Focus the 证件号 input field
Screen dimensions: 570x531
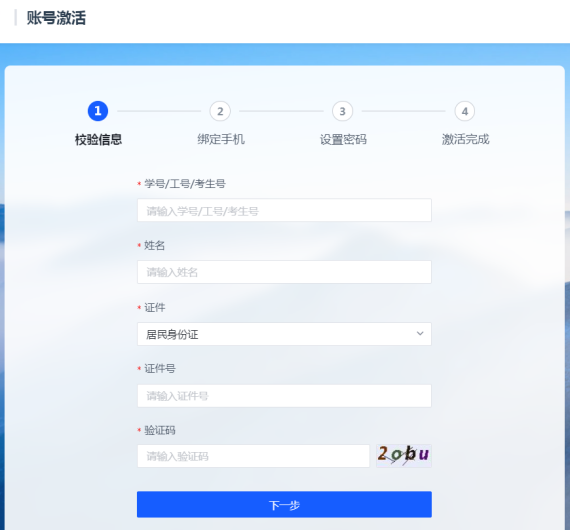(284, 396)
